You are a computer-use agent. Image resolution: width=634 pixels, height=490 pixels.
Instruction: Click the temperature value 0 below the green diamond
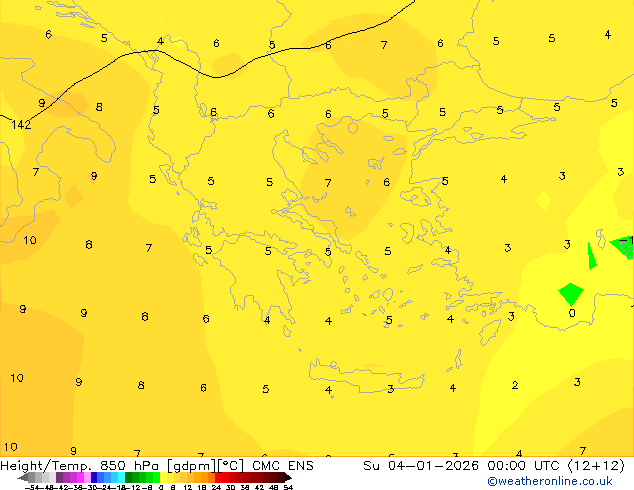tap(572, 313)
